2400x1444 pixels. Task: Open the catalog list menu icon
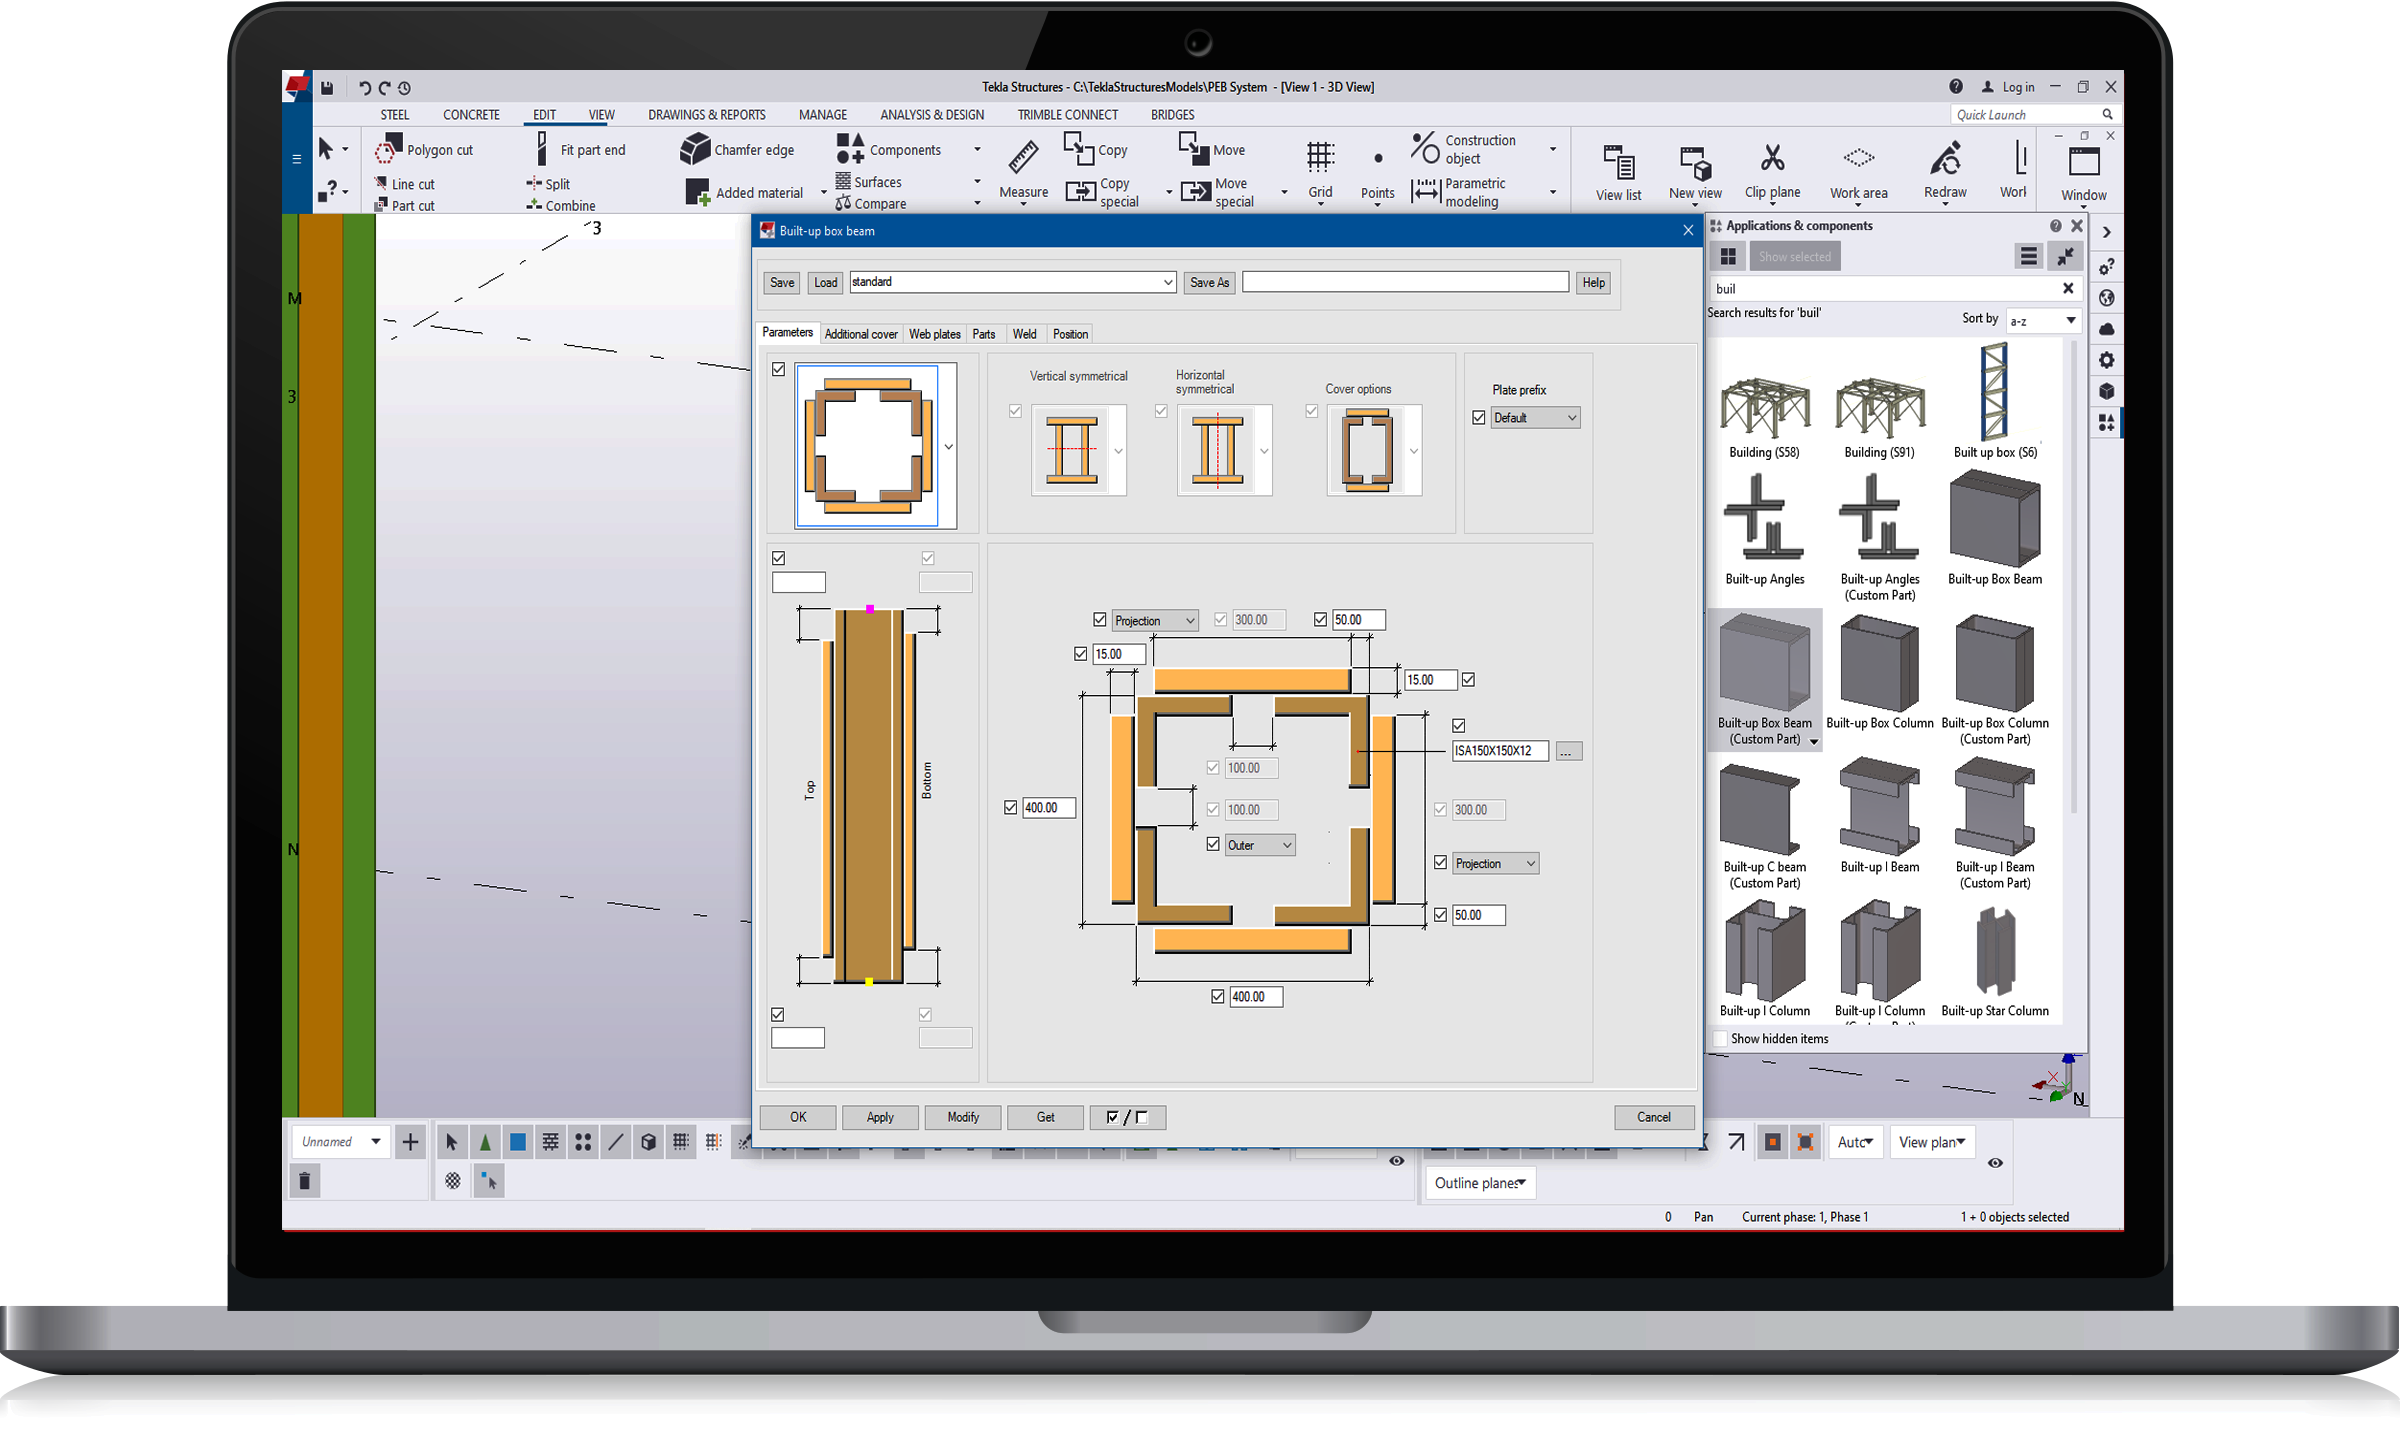(x=2027, y=257)
